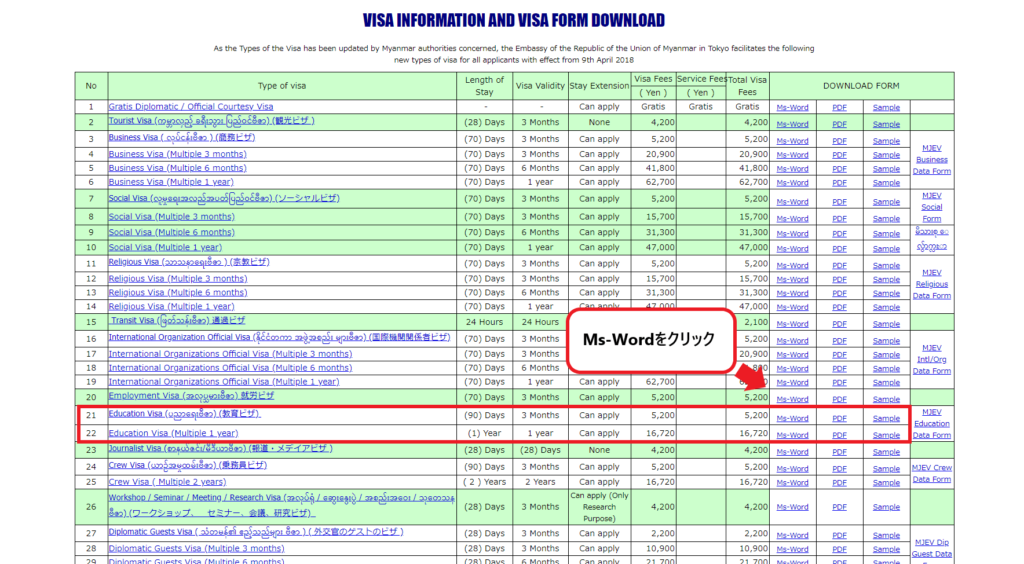Viewport: 1024px width, 564px height.
Task: Open the MJEV Education Data Form link
Action: (x=931, y=423)
